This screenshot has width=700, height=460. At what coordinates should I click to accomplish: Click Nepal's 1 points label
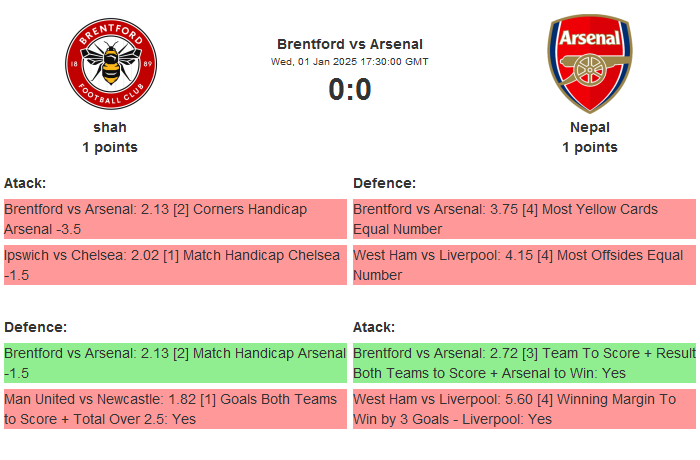click(590, 147)
